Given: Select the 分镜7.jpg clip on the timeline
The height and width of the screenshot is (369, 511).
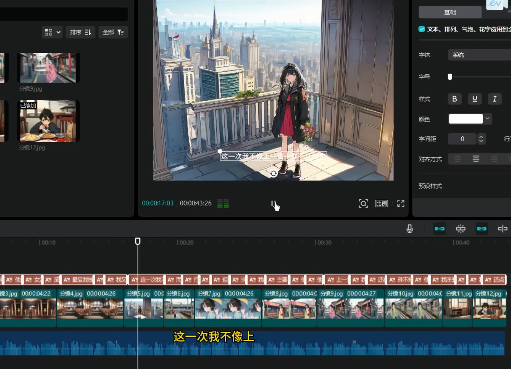Looking at the screenshot, I should (x=228, y=308).
